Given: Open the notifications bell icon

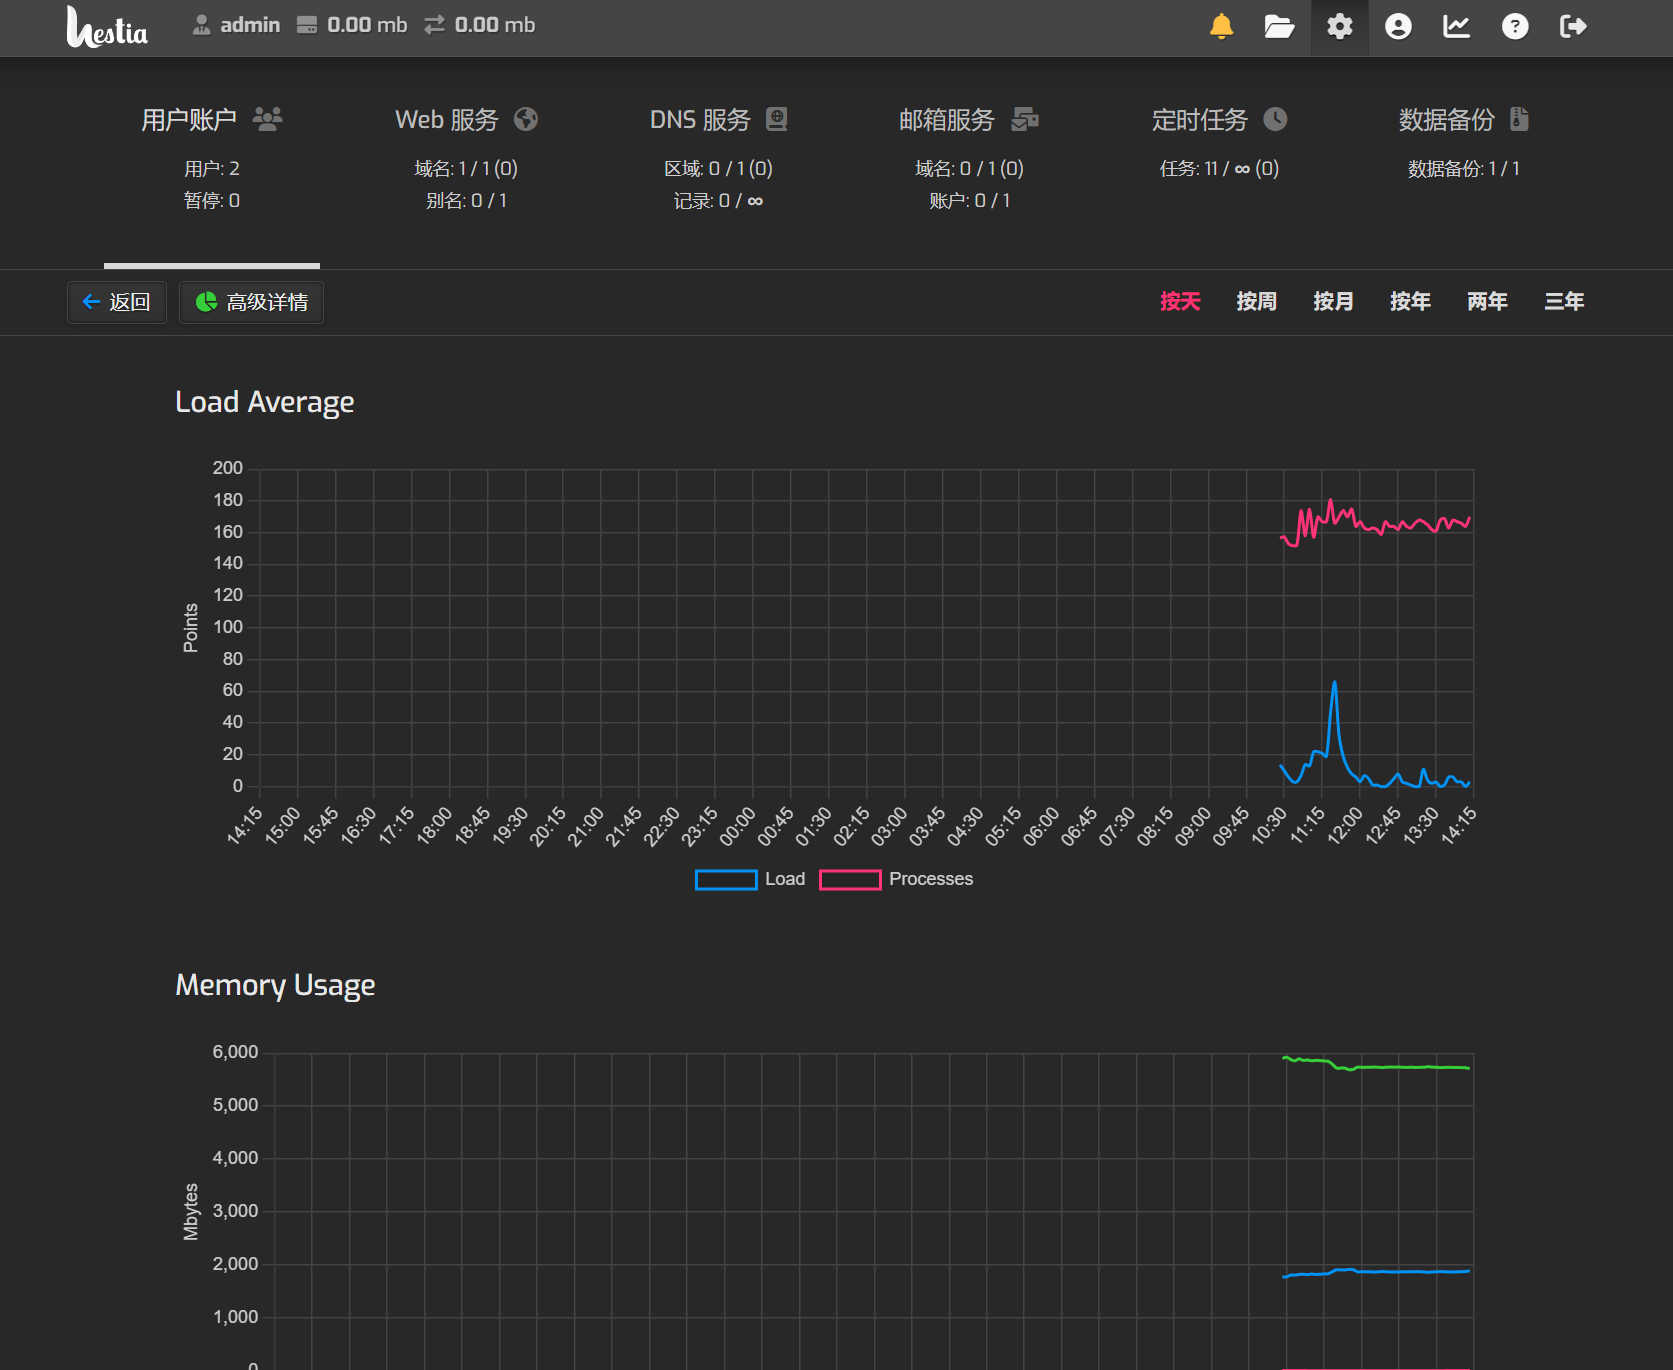Looking at the screenshot, I should pos(1221,27).
